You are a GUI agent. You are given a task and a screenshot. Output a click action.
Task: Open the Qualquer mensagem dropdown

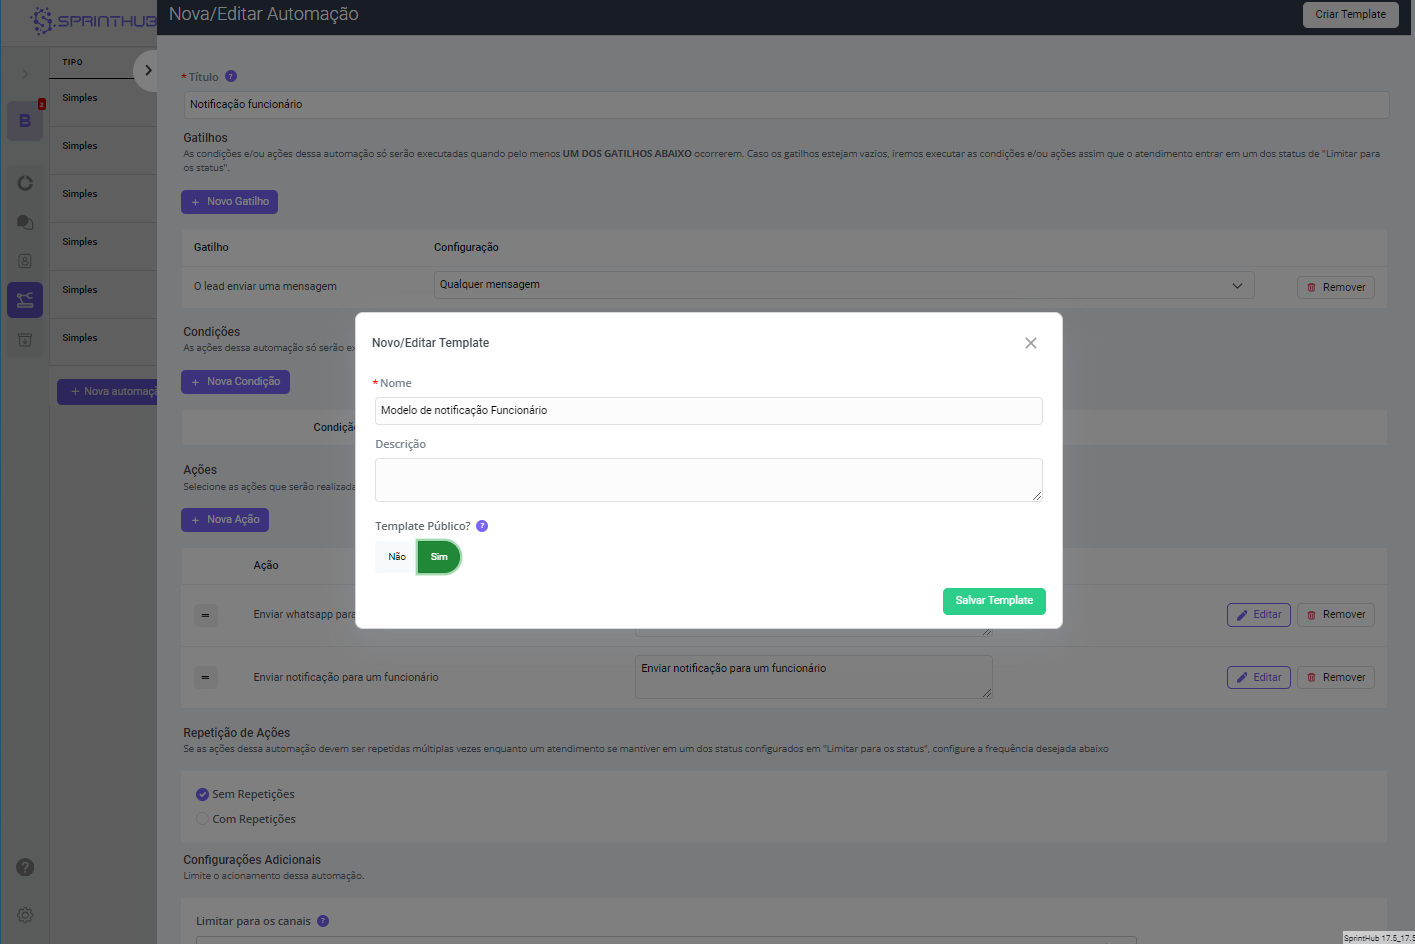point(843,285)
